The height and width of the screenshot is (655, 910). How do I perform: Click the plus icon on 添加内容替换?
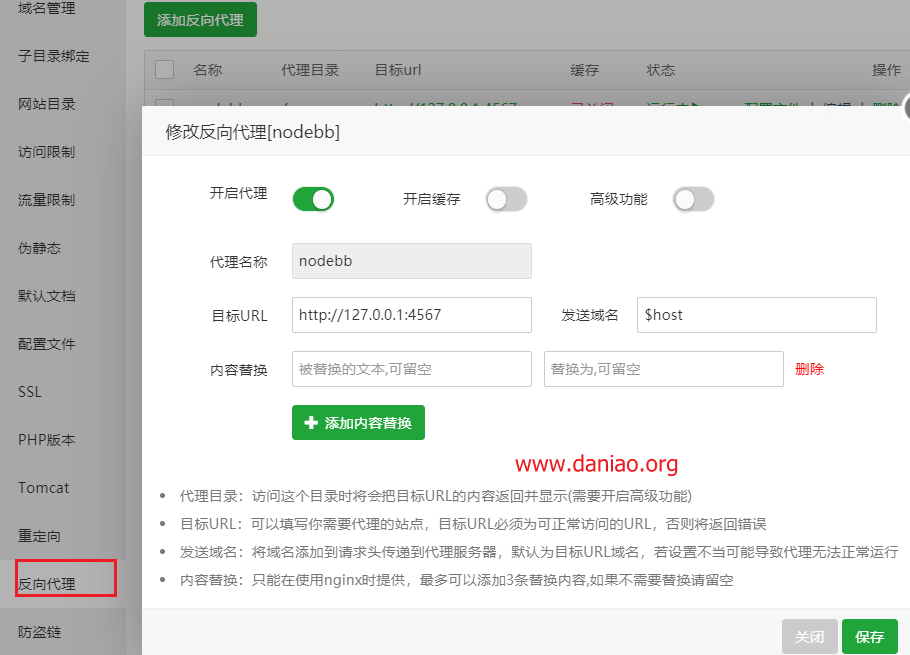(309, 422)
